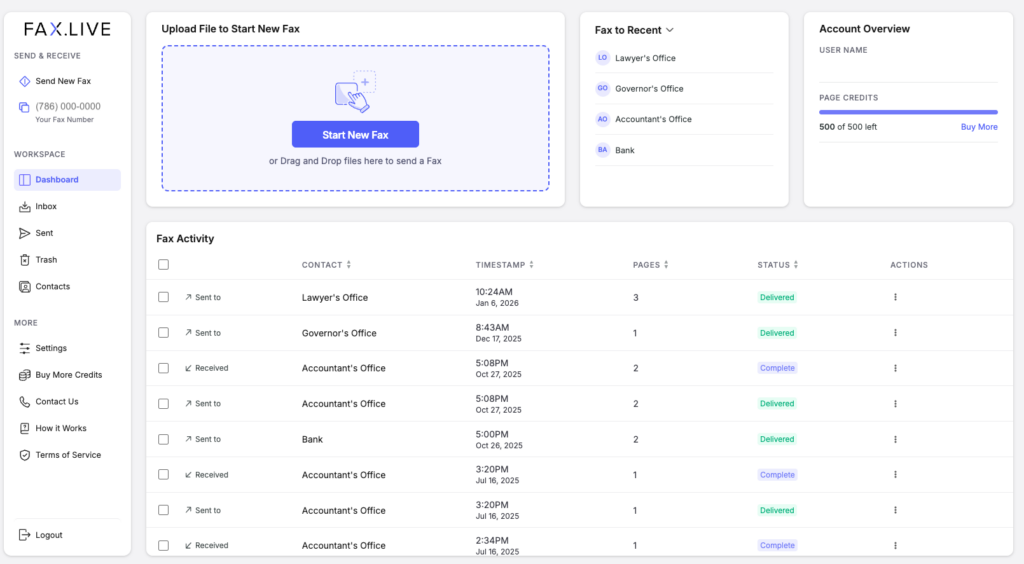Click the Inbox tray icon
The width and height of the screenshot is (1024, 564).
click(25, 206)
